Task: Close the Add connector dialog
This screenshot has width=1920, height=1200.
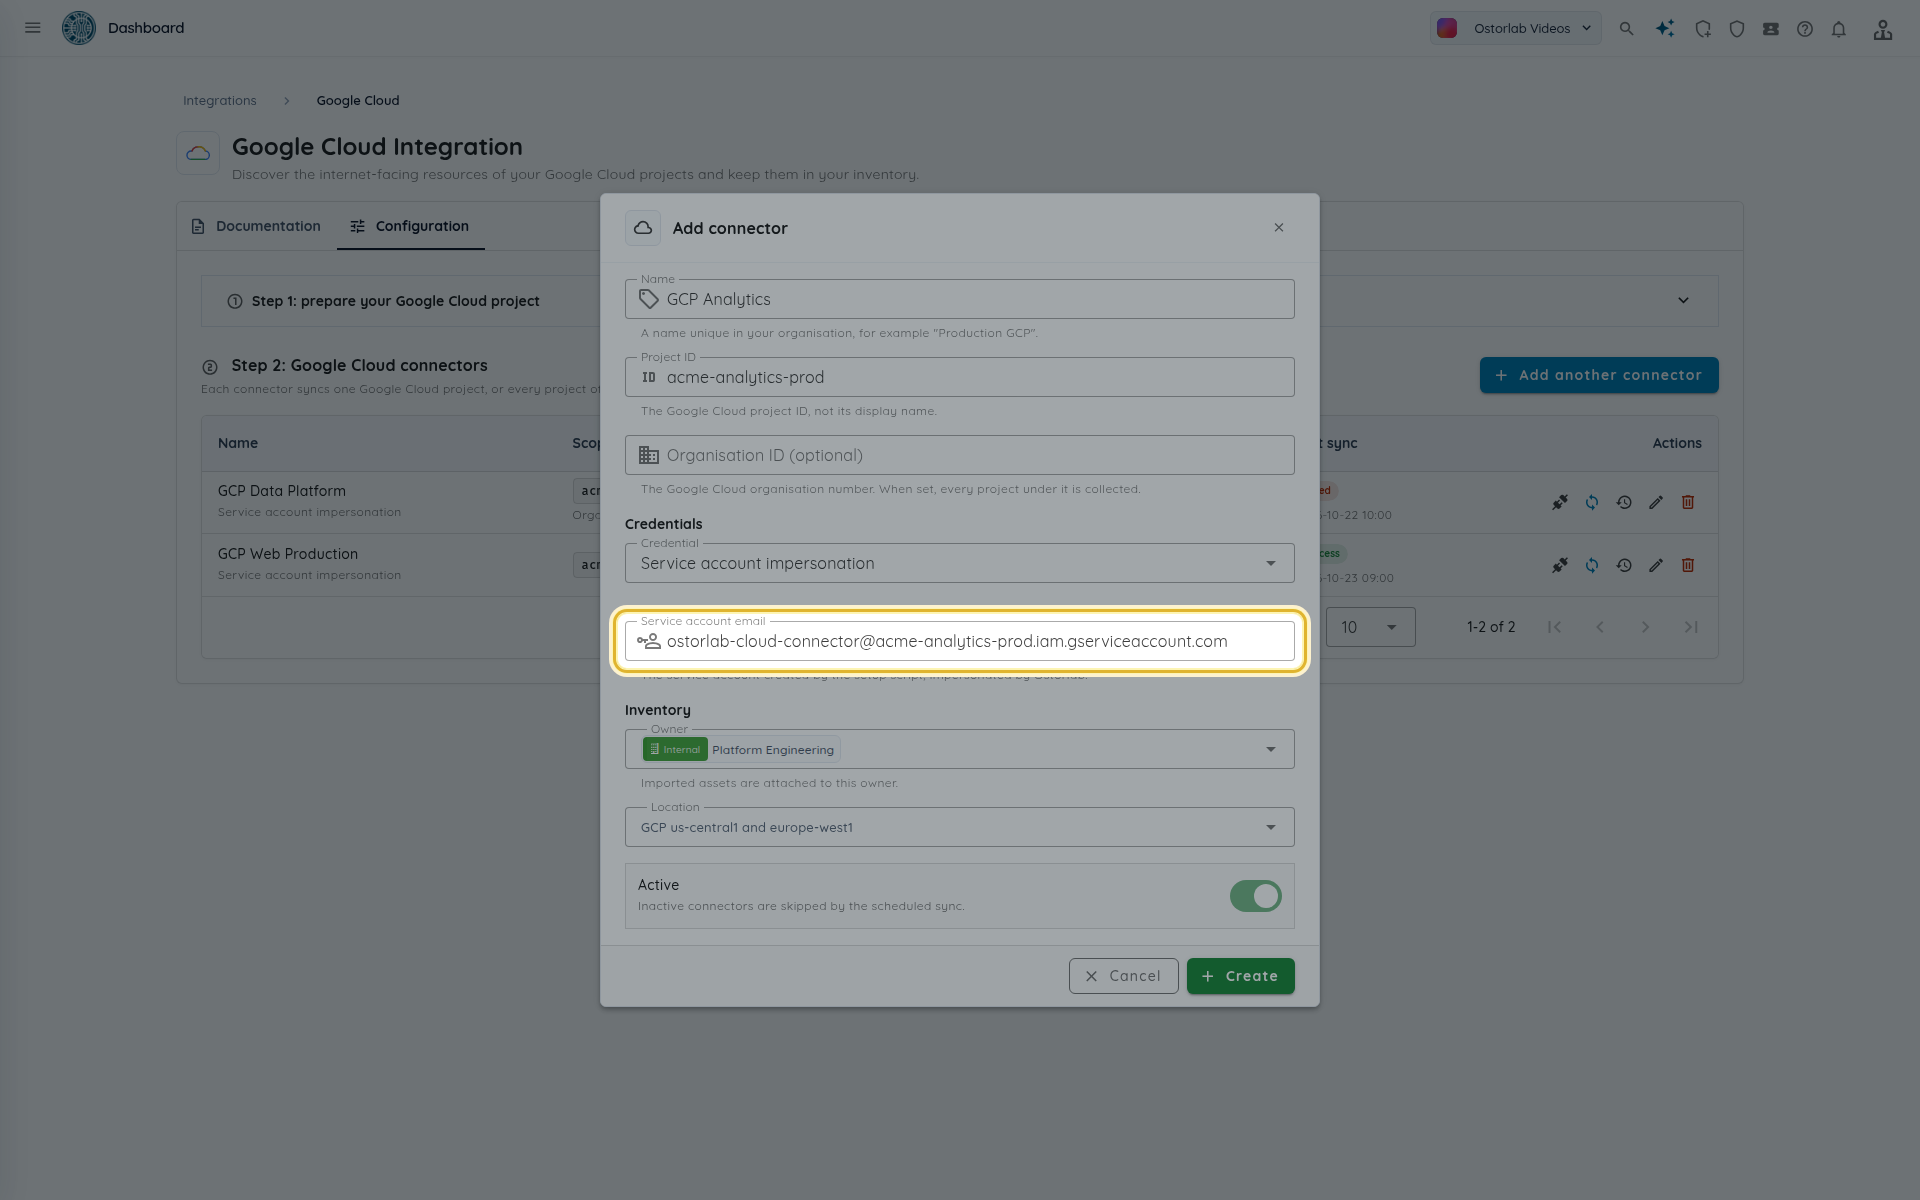Action: point(1279,228)
